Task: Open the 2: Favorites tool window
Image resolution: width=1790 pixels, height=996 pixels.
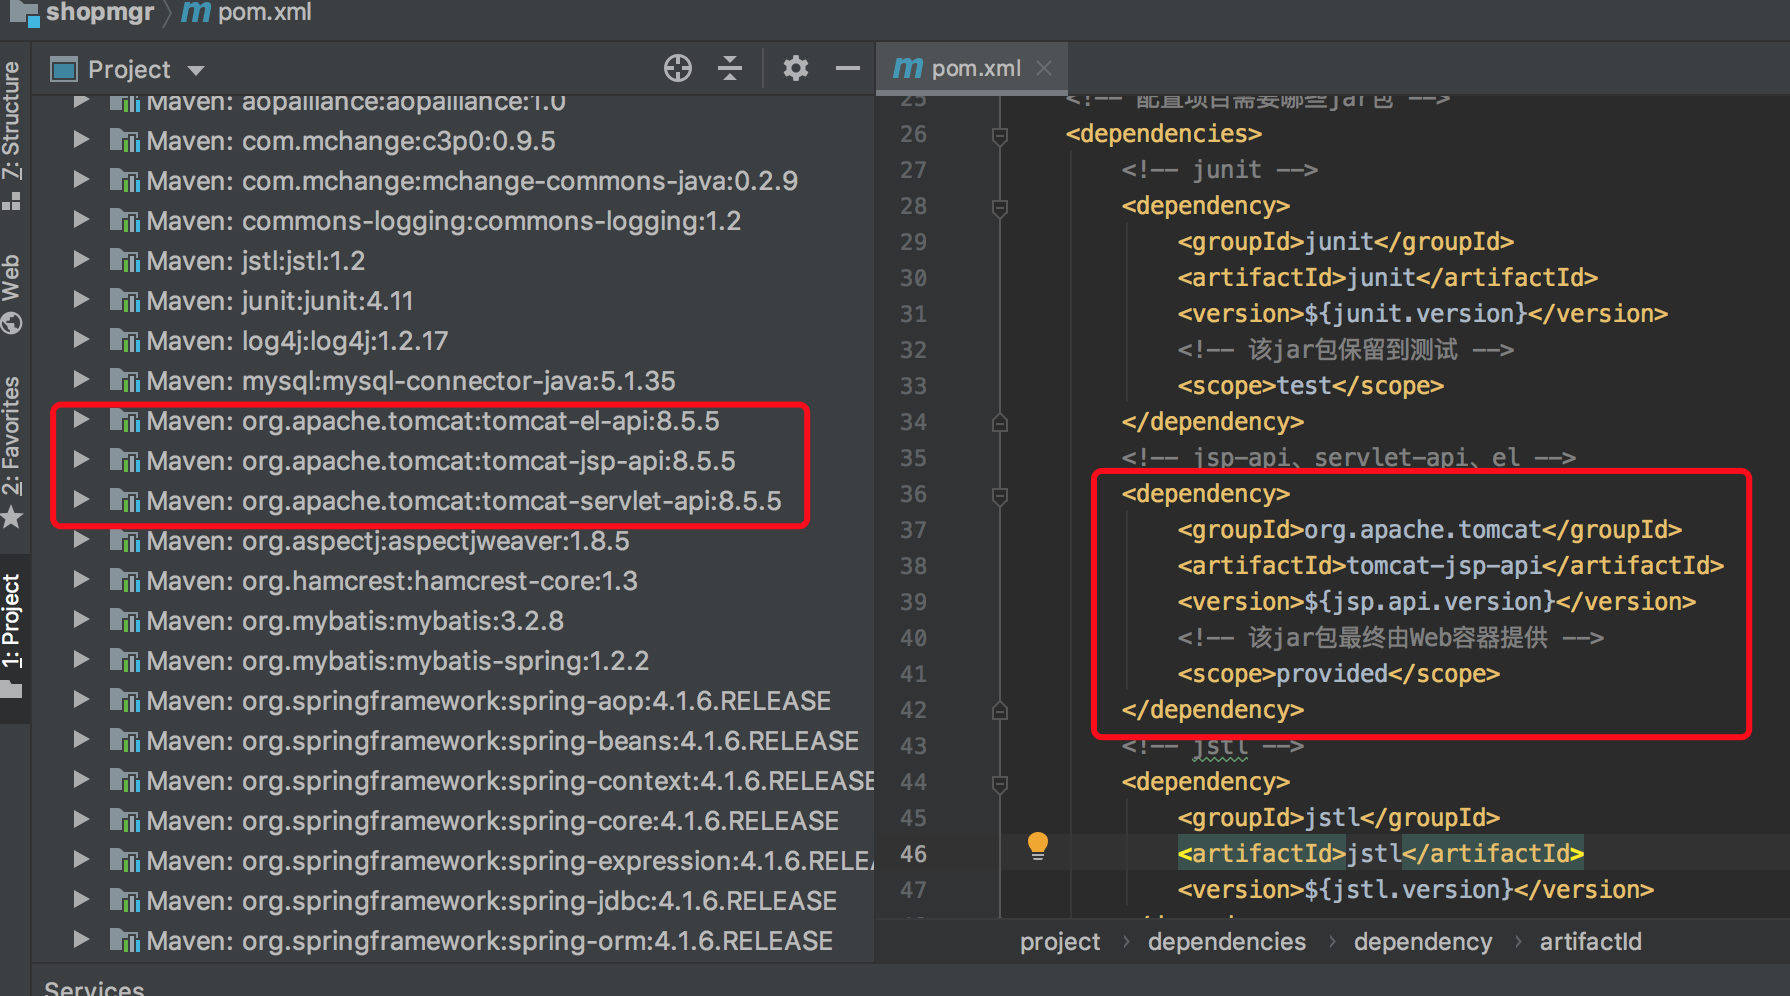Action: [12, 452]
